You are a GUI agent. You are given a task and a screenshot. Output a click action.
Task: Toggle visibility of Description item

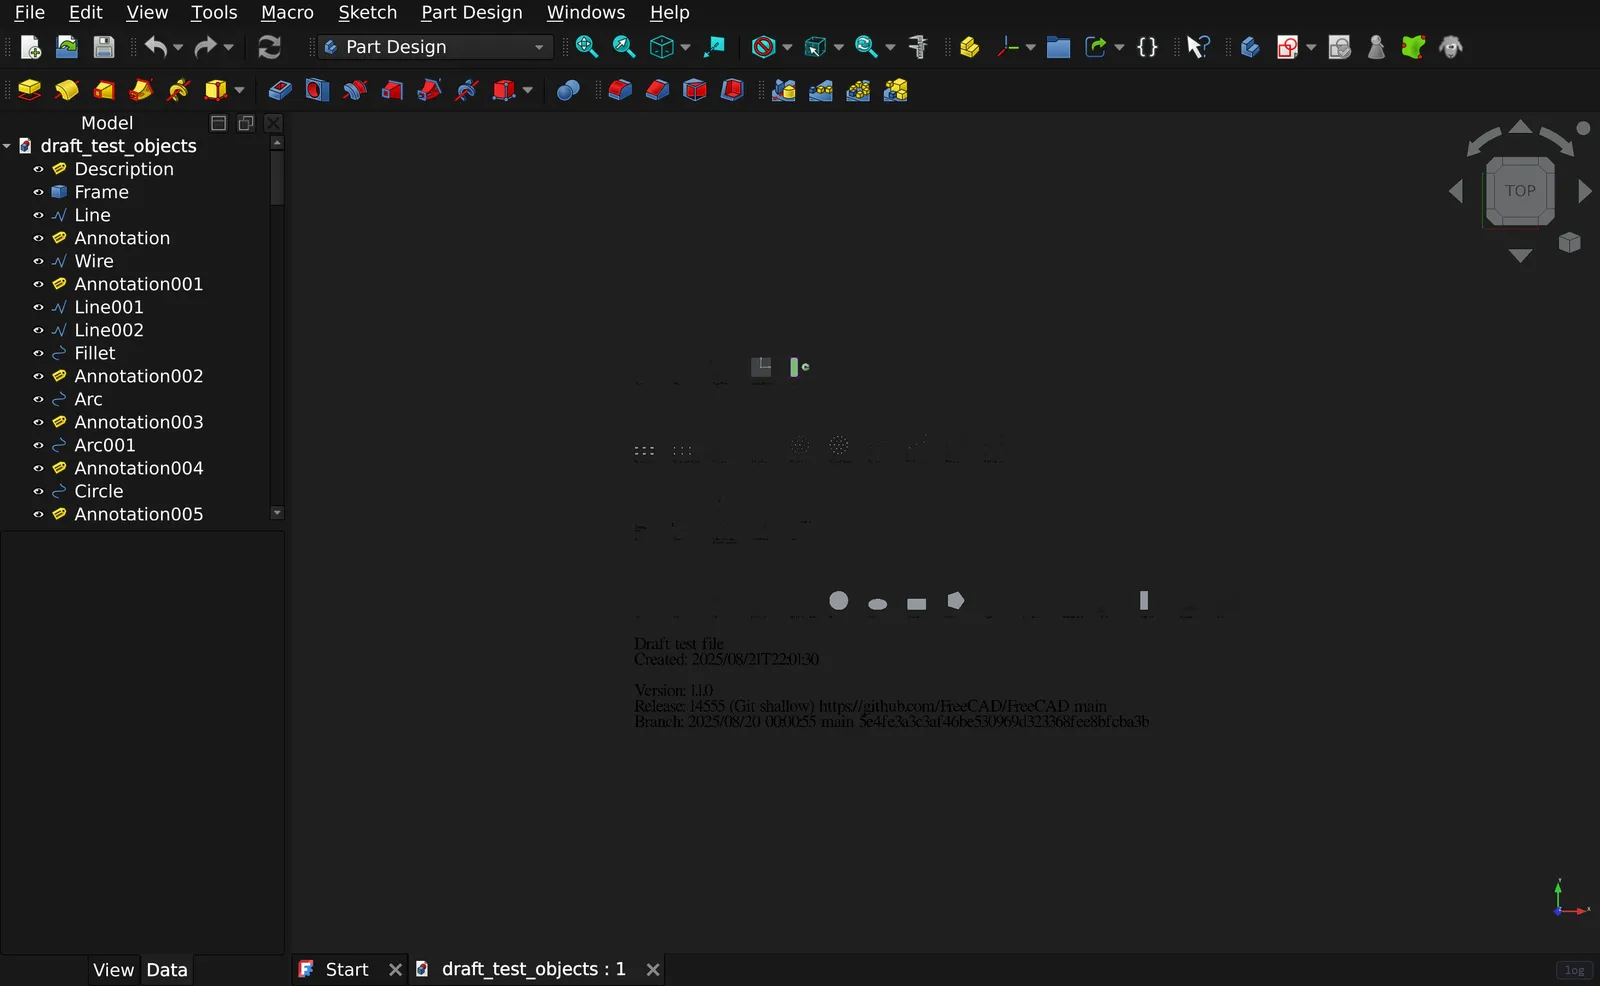click(38, 169)
